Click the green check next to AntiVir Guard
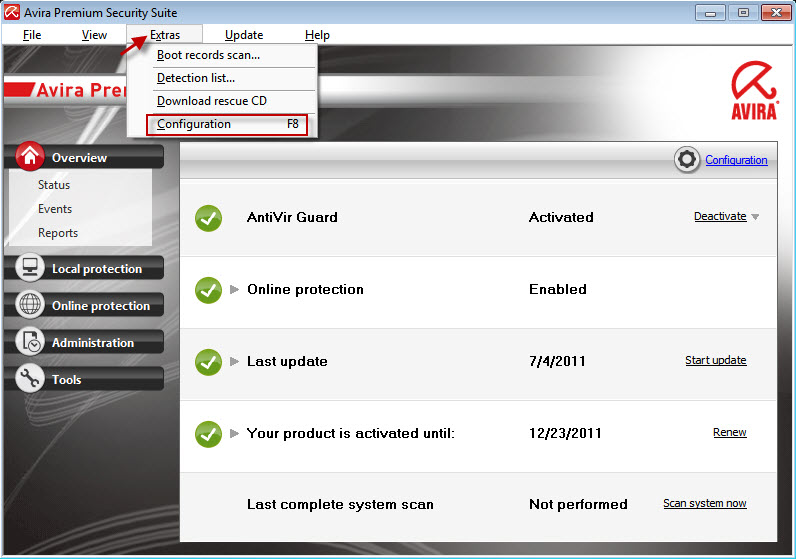 [208, 218]
